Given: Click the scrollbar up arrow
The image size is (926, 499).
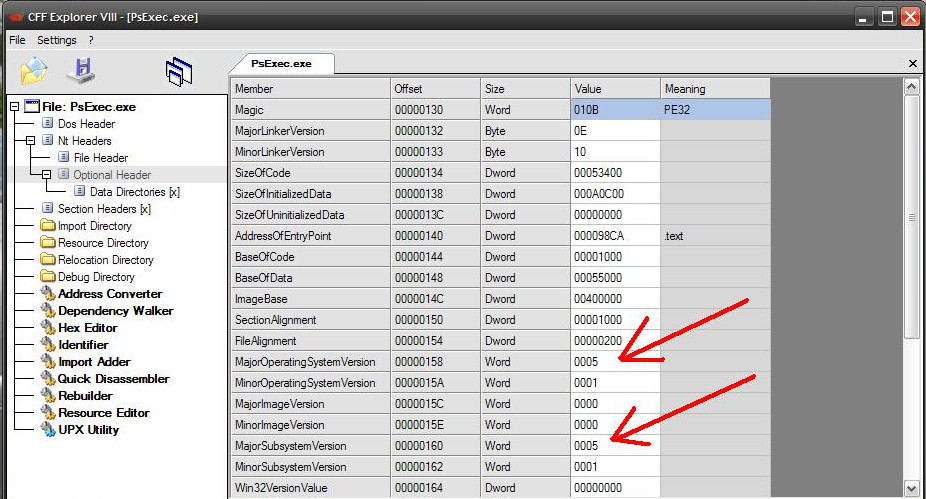Looking at the screenshot, I should [x=911, y=87].
